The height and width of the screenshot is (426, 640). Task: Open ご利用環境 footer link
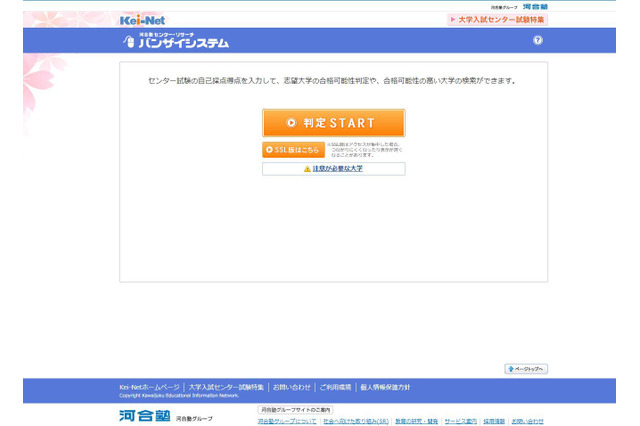(x=335, y=387)
